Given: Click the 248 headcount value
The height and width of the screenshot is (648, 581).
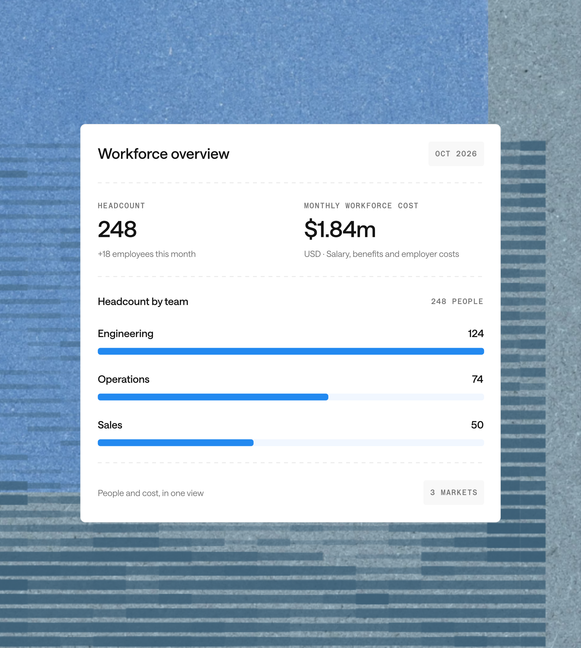Looking at the screenshot, I should 117,229.
